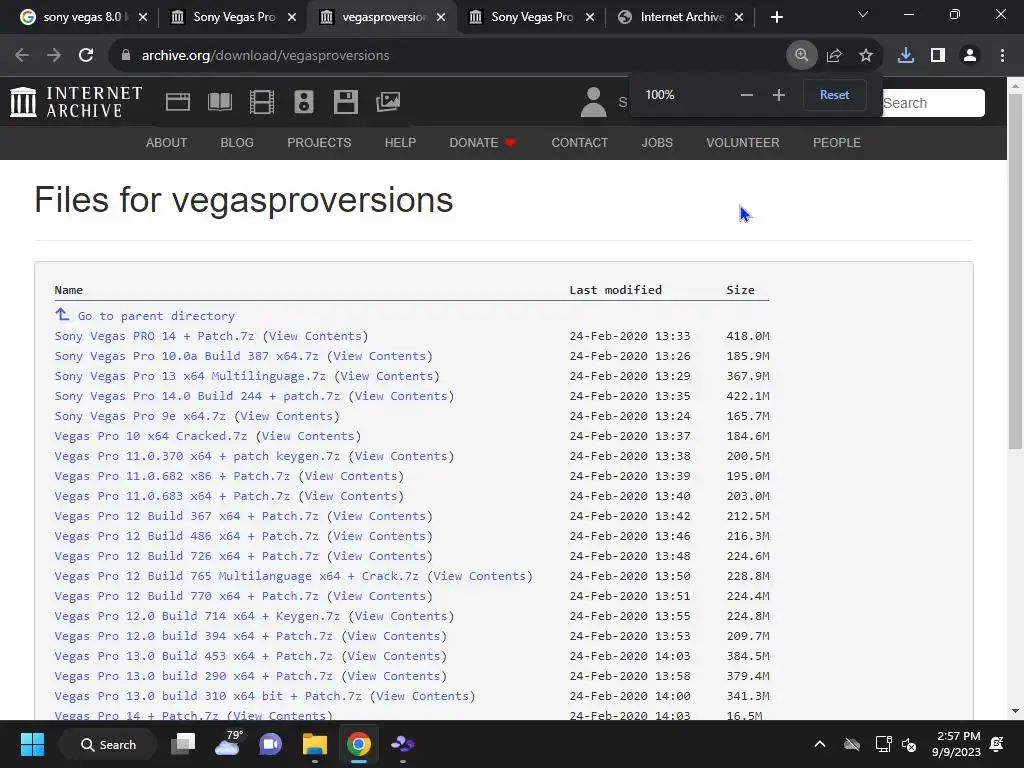Open Windows taskbar Search
The width and height of the screenshot is (1024, 768).
click(x=108, y=744)
